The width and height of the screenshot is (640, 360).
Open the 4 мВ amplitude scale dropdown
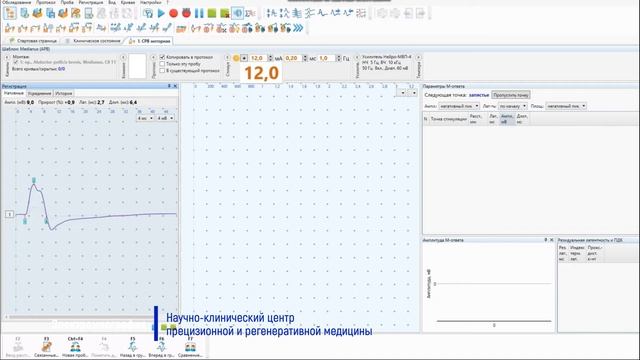coord(165,118)
